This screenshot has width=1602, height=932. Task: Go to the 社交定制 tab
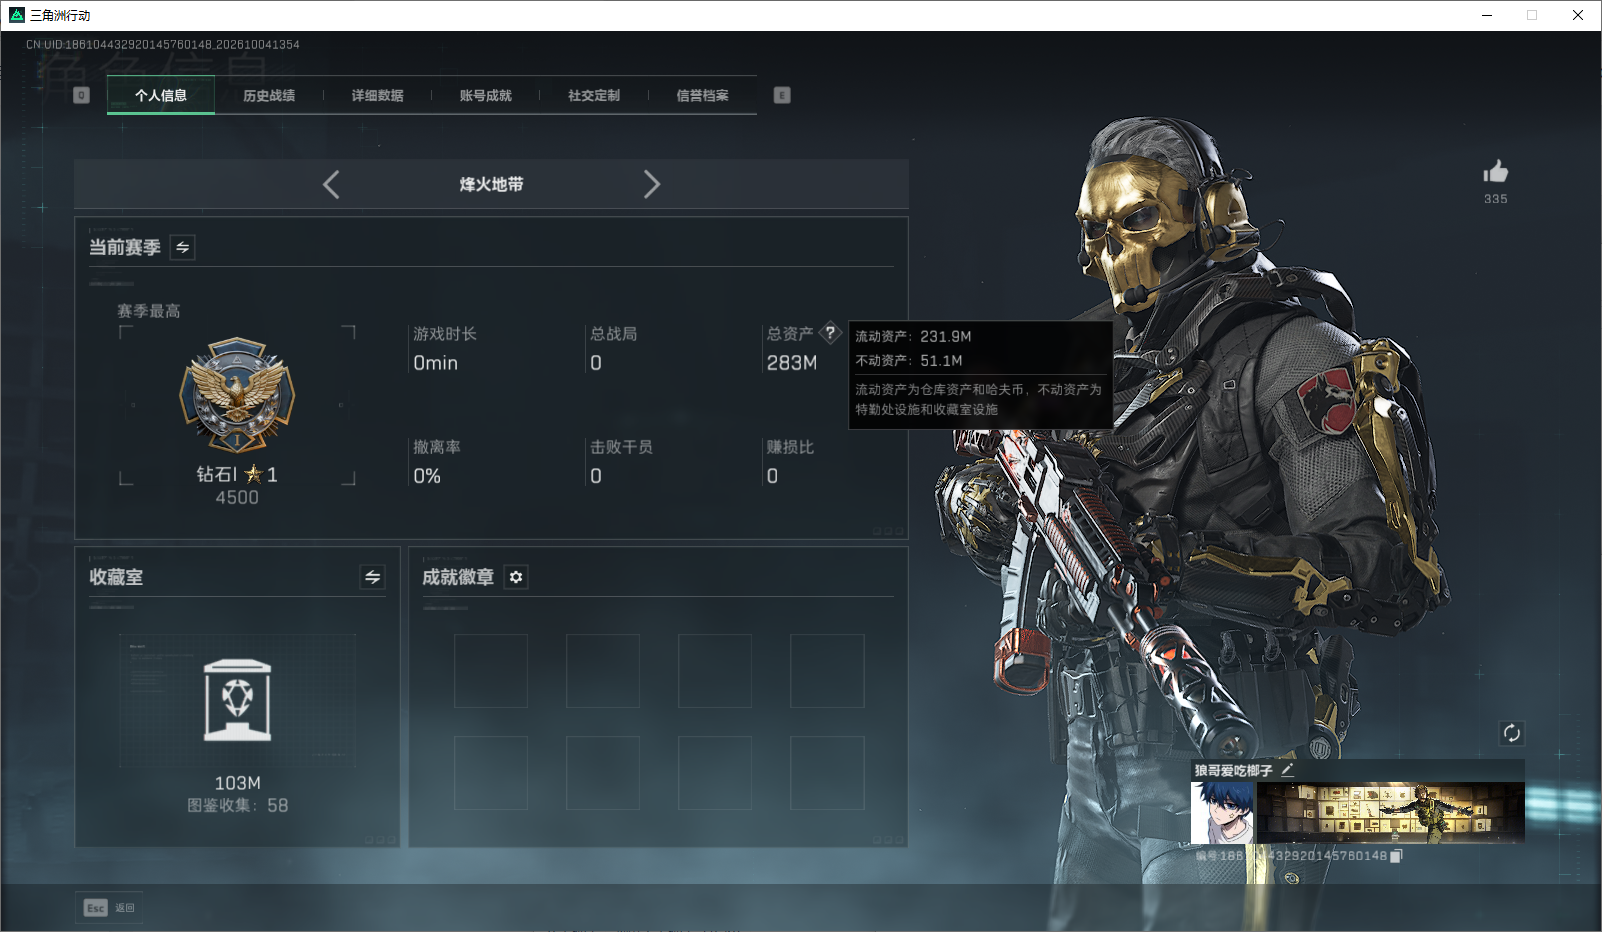pos(594,96)
